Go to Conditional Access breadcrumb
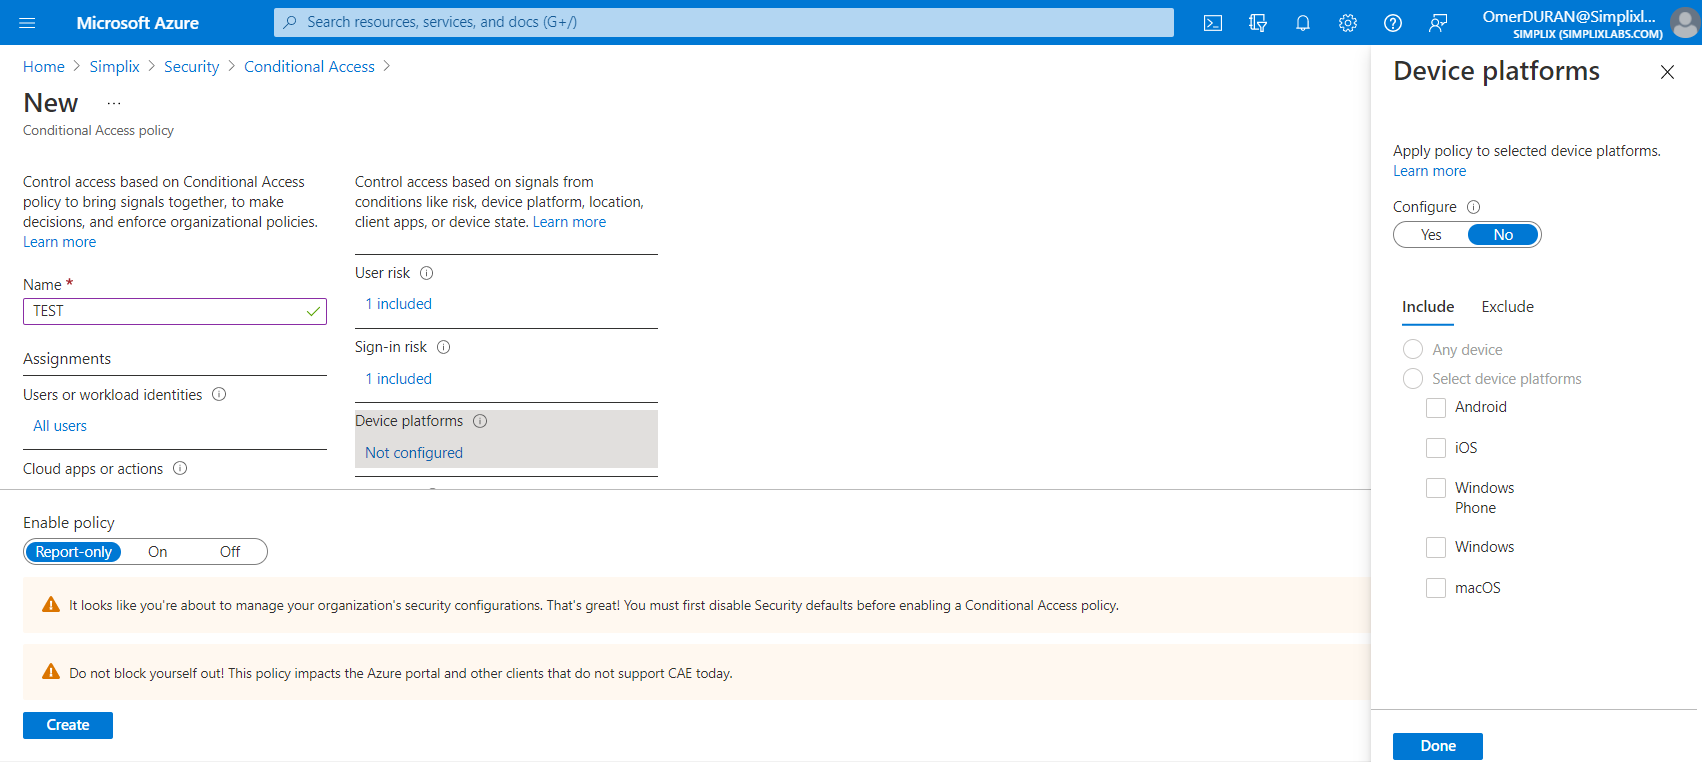Screen dimensions: 1702x762 point(309,66)
